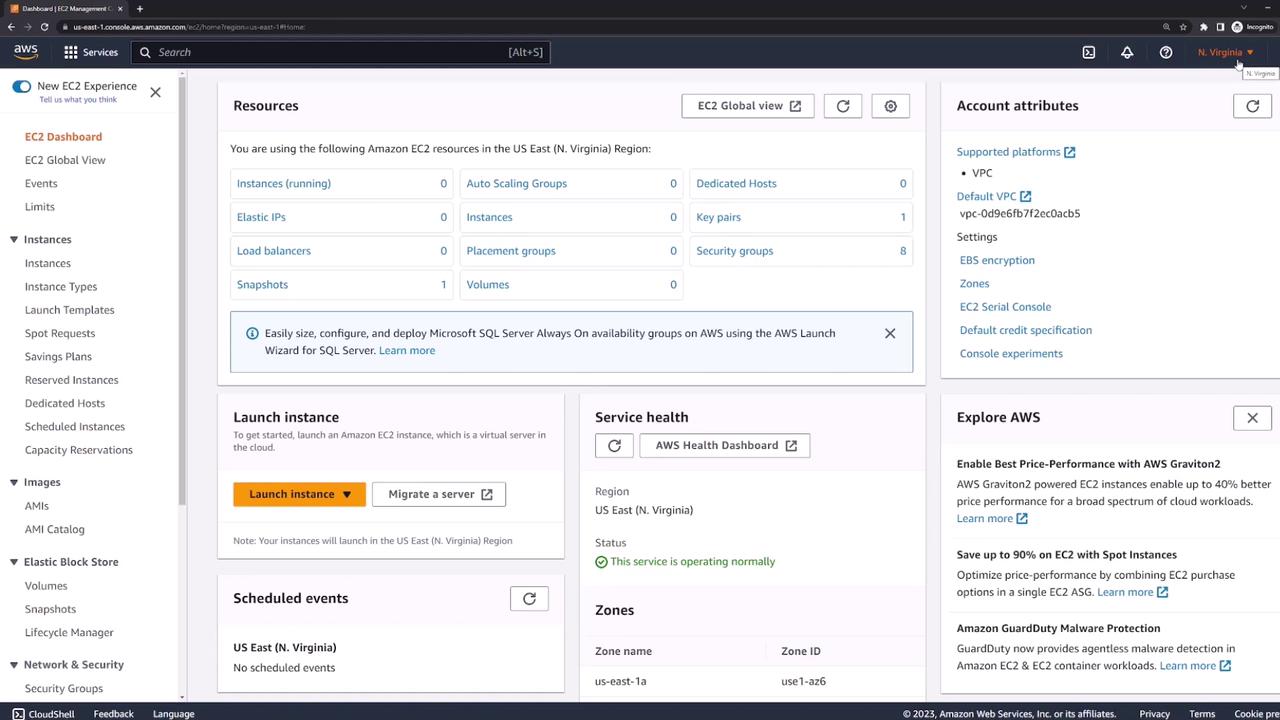
Task: Collapse the Images sidebar section
Action: [x=14, y=482]
